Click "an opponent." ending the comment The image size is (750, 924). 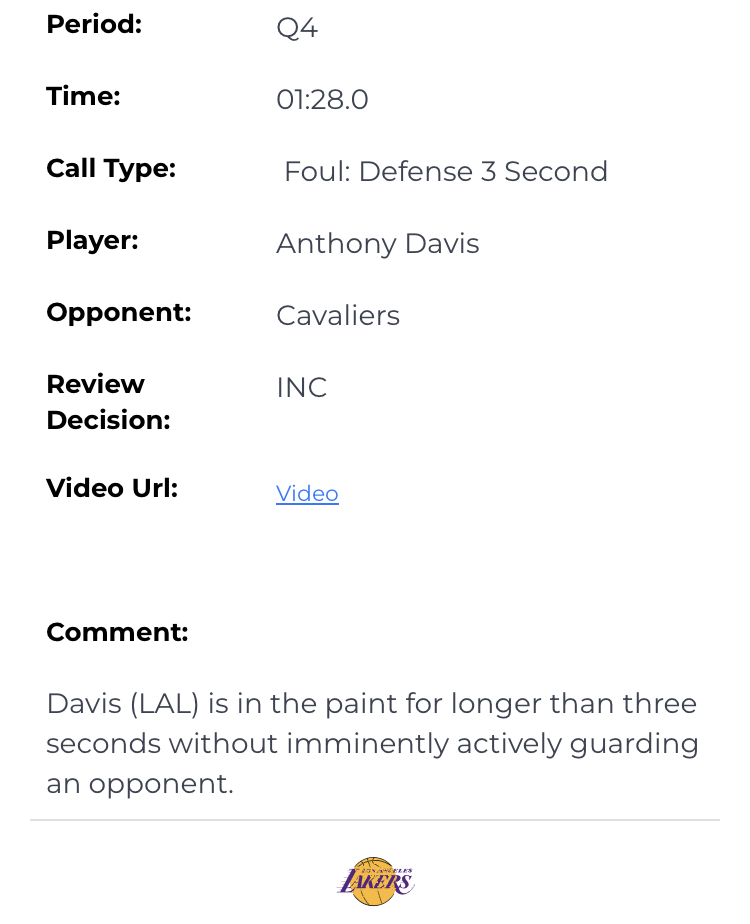pos(139,784)
